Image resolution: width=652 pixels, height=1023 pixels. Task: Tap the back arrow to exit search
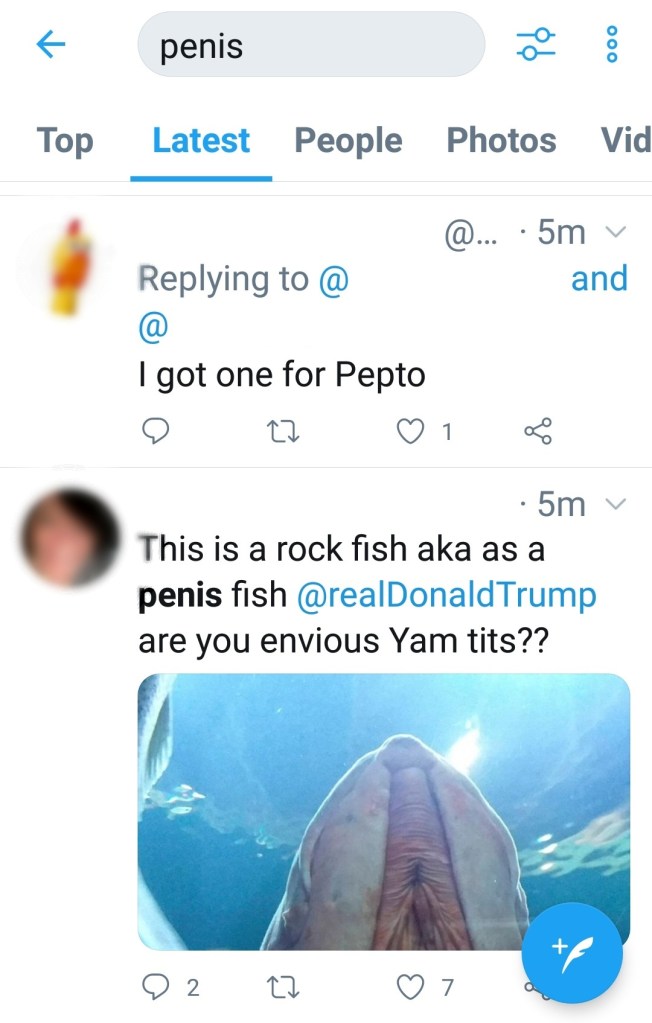click(x=49, y=44)
